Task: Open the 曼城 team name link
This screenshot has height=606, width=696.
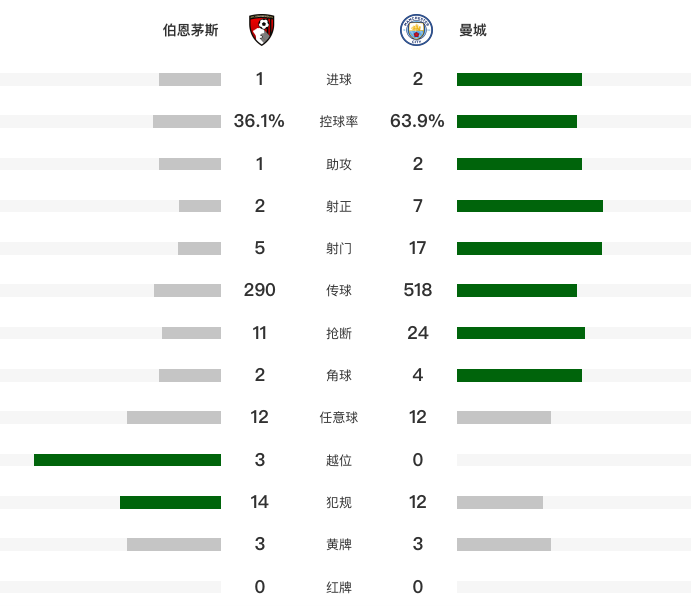Action: [x=473, y=30]
